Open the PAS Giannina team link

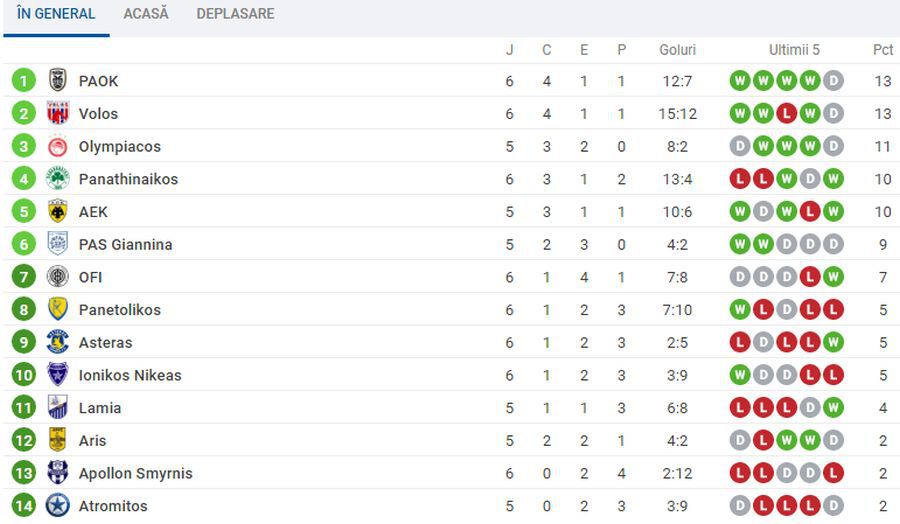[x=125, y=244]
